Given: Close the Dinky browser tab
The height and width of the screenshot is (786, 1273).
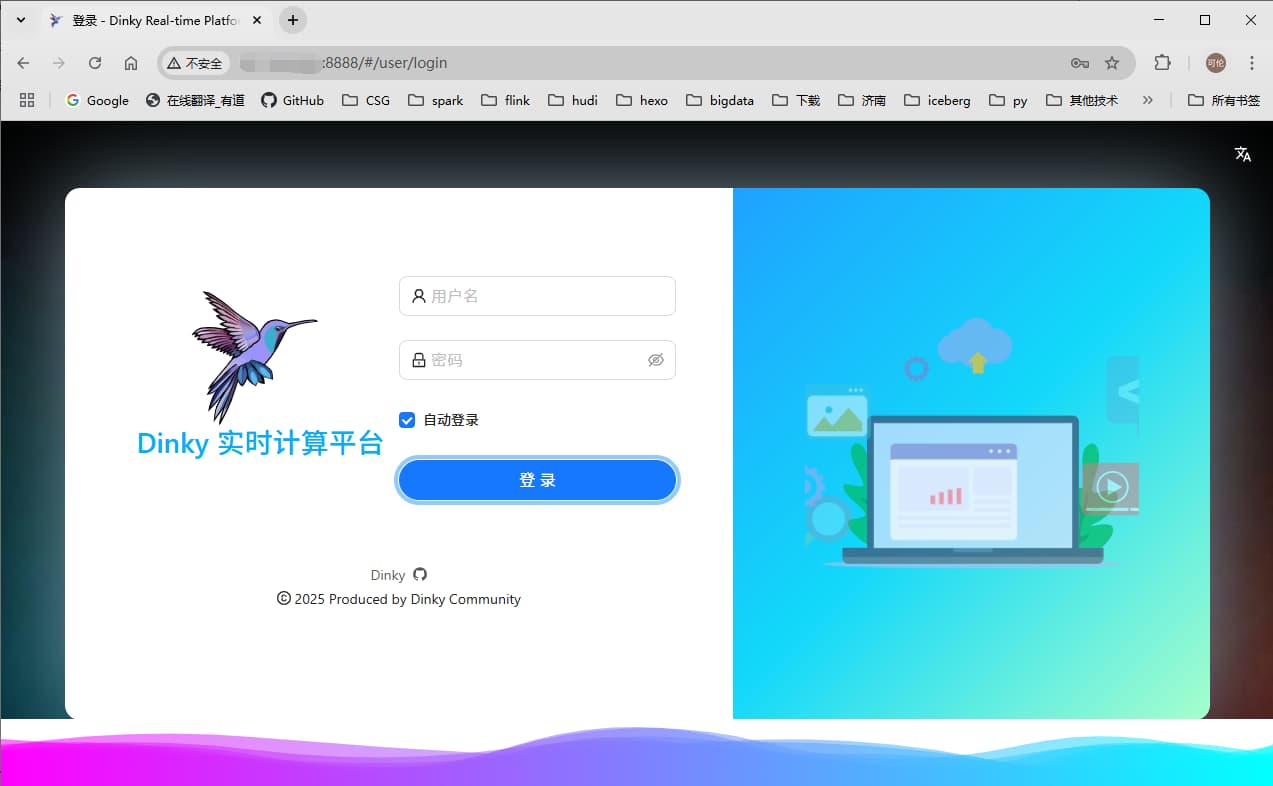Looking at the screenshot, I should pos(257,20).
